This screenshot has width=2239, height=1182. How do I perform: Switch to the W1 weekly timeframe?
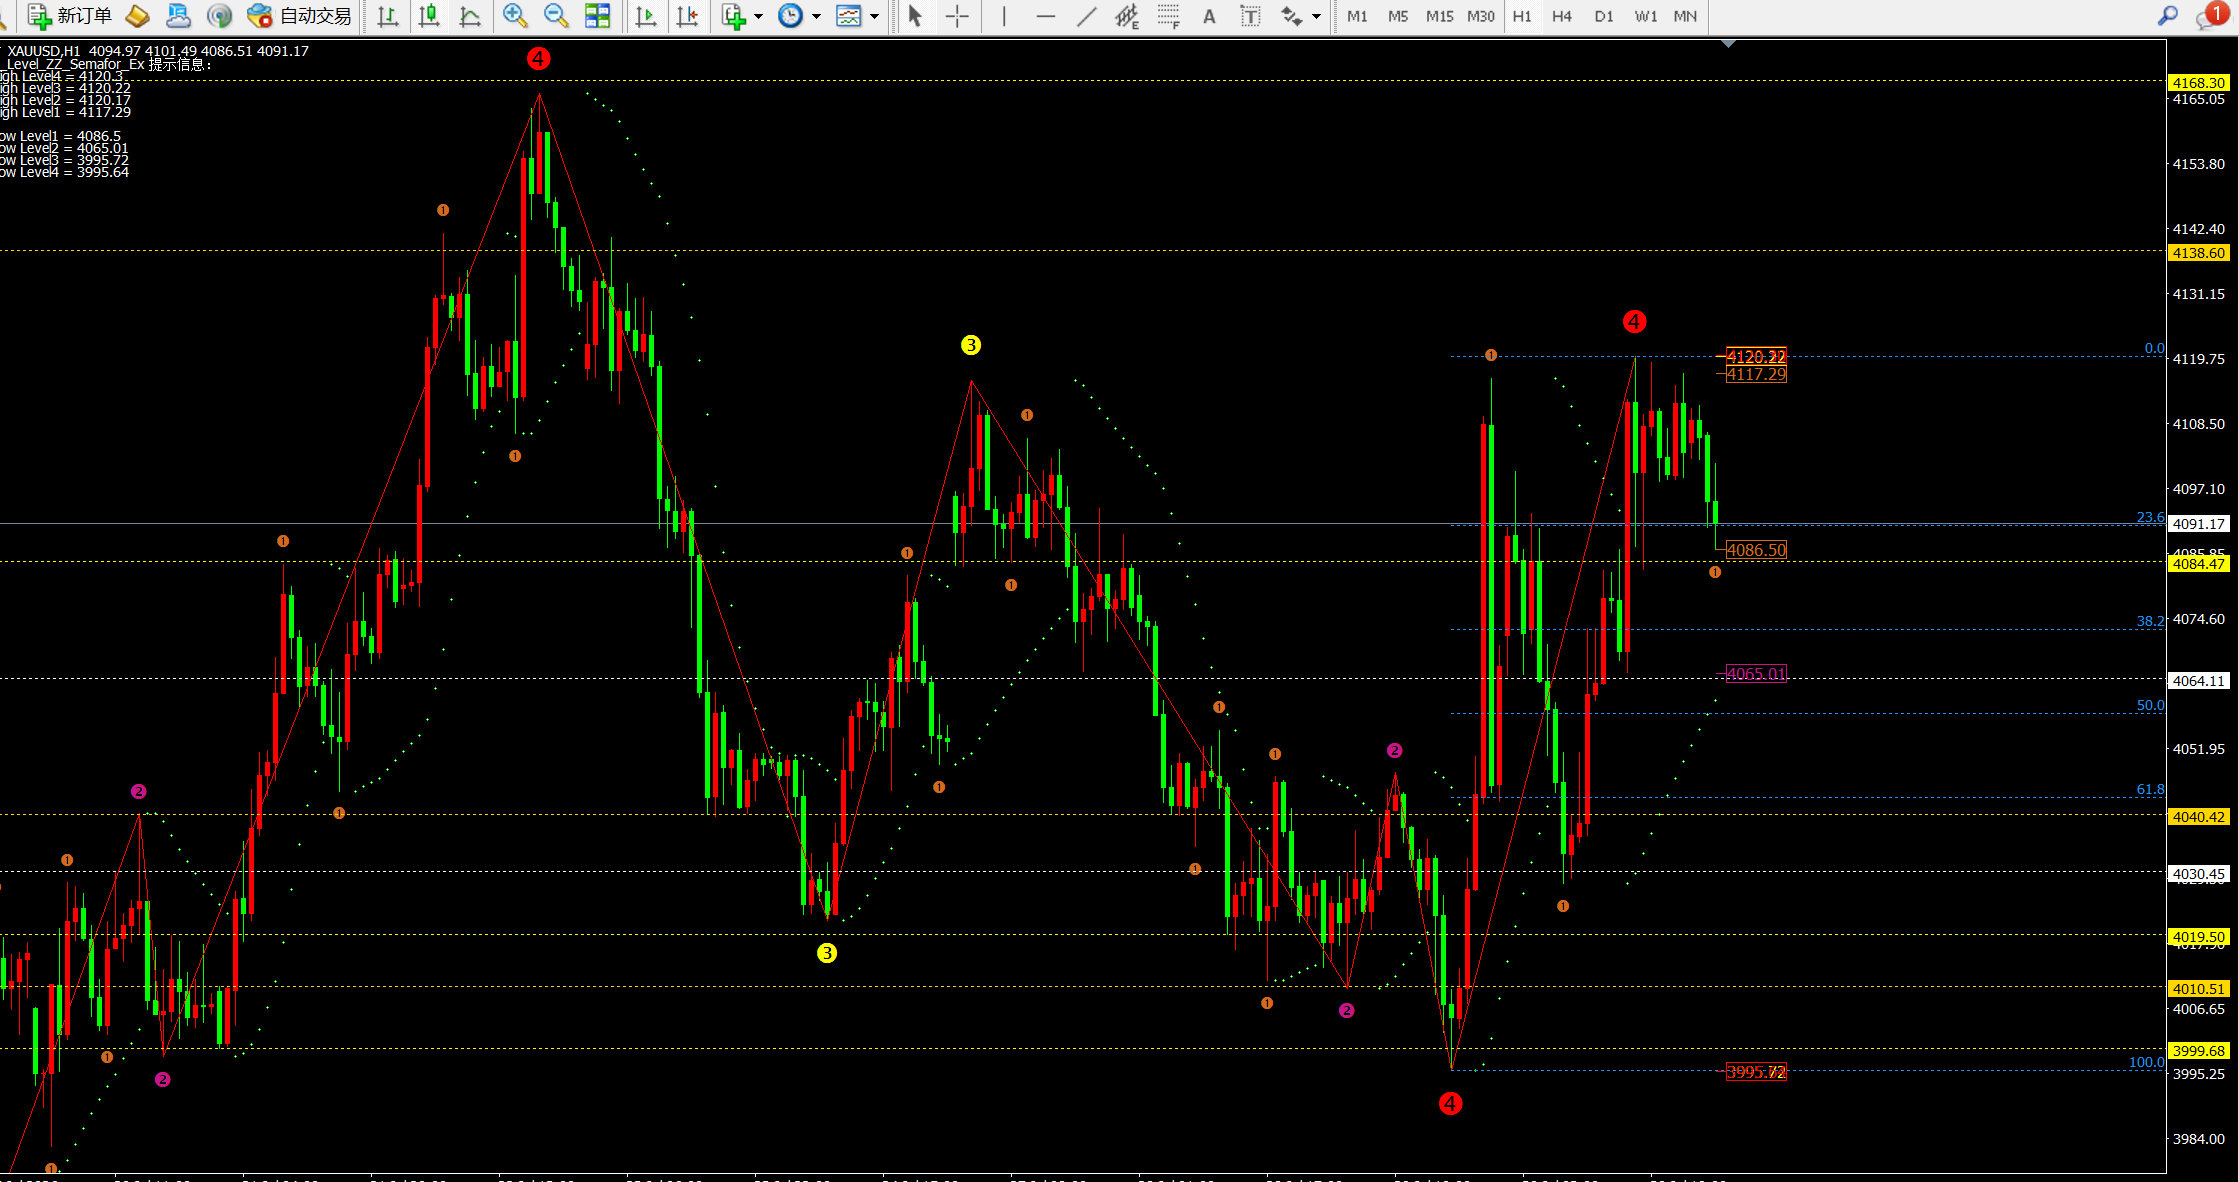[x=1645, y=16]
